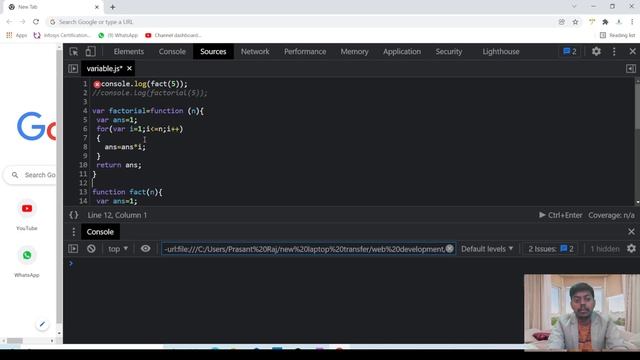This screenshot has height=360, width=640.
Task: Open the Network tab
Action: coord(255,51)
